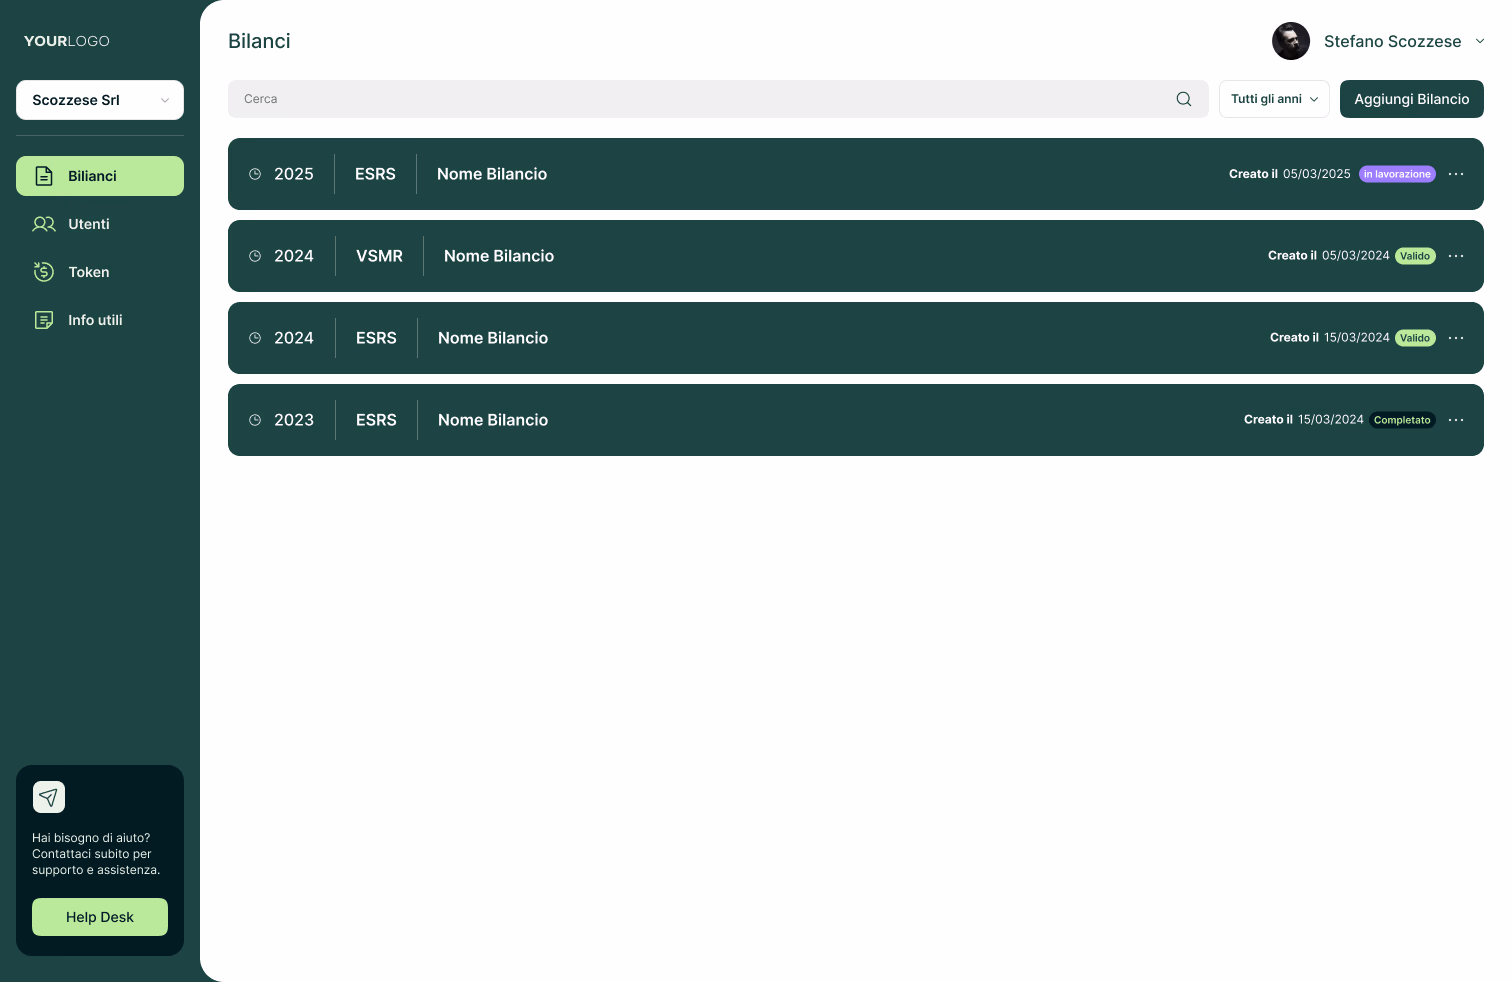Screen dimensions: 1512x982
Task: Click the Help Desk button
Action: pyautogui.click(x=100, y=917)
